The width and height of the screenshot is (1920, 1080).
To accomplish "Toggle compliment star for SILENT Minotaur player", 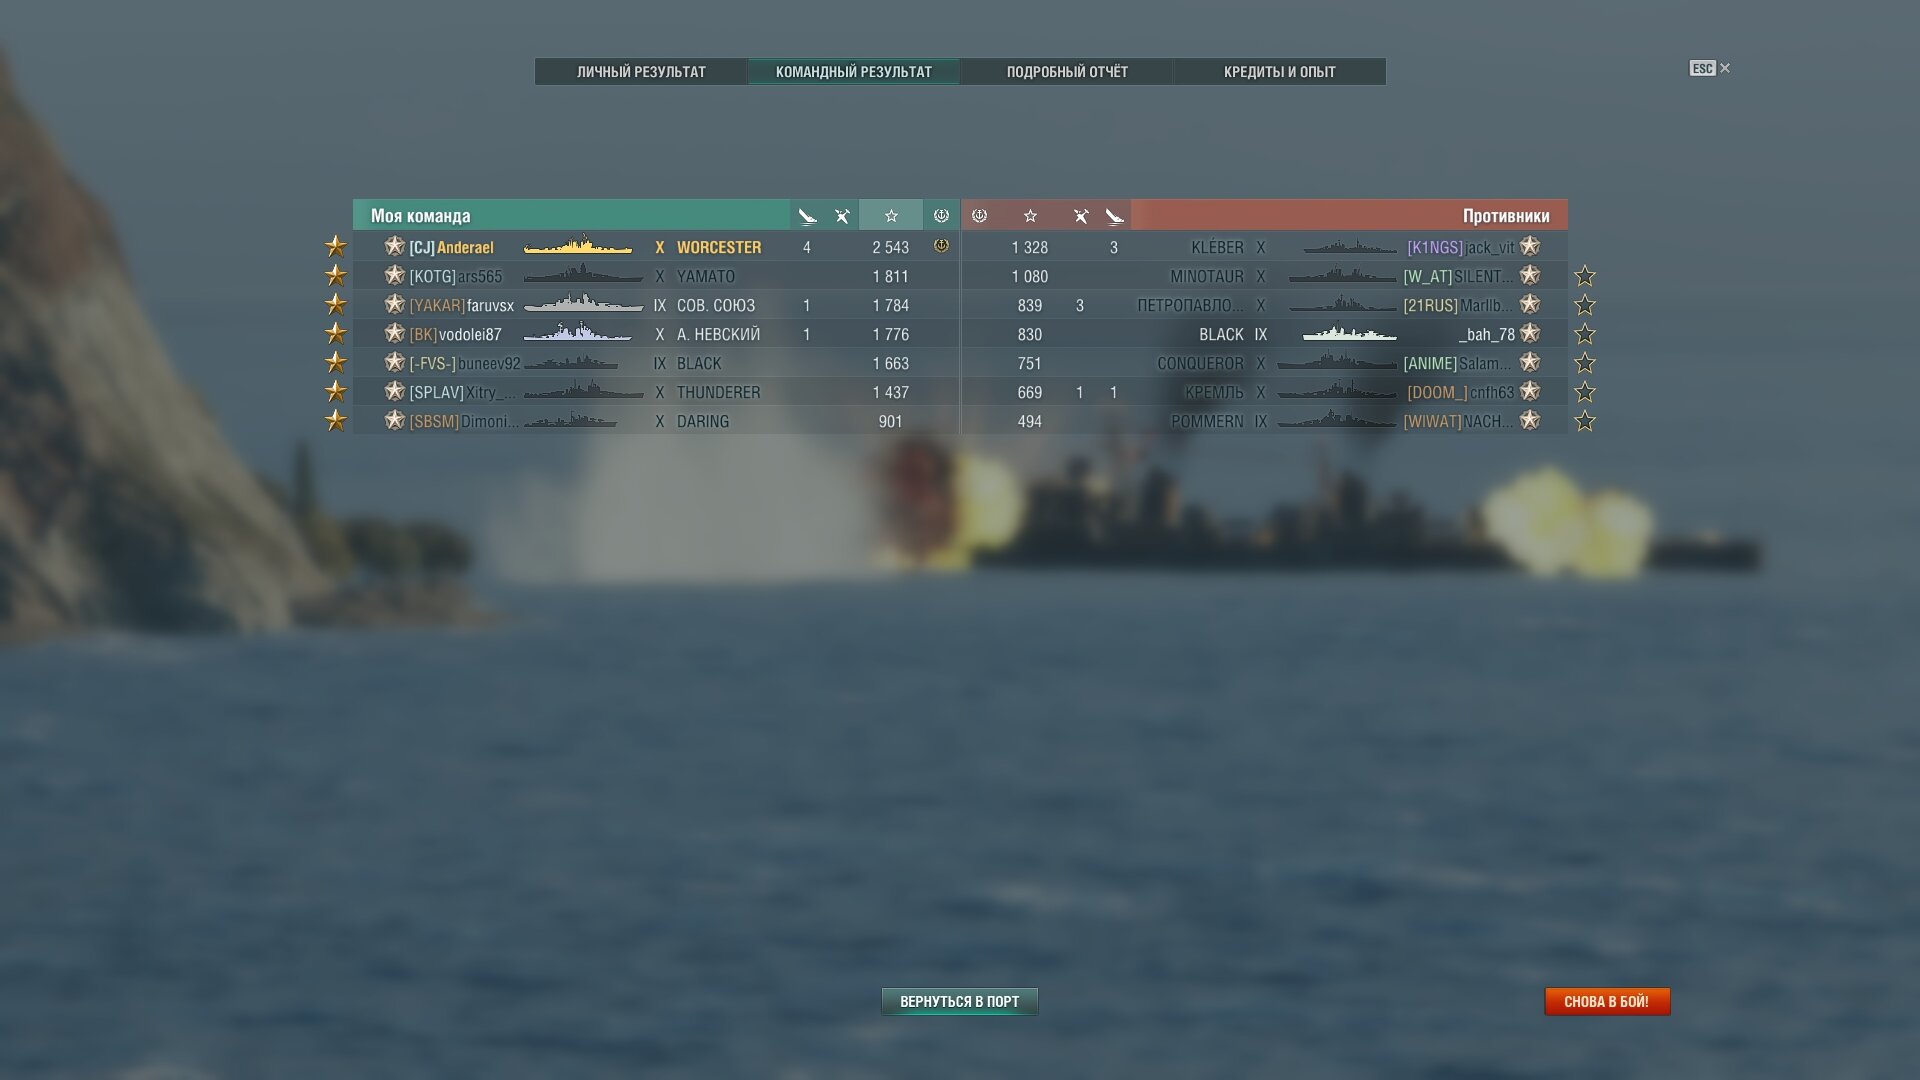I will [x=1585, y=276].
